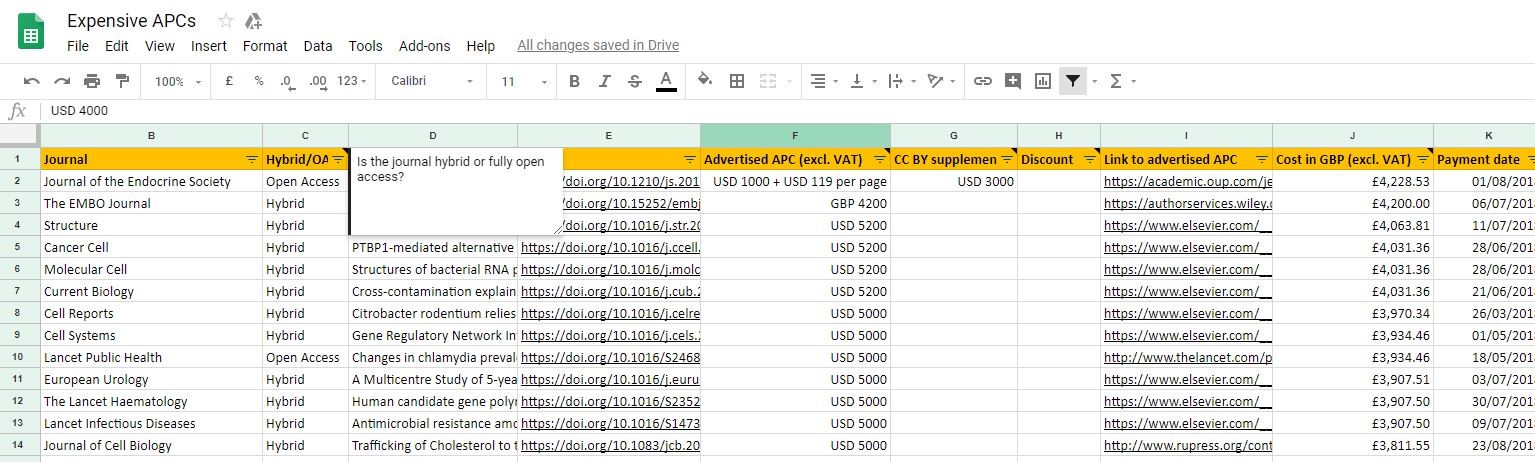Click the insert link icon
The width and height of the screenshot is (1535, 462).
point(983,81)
